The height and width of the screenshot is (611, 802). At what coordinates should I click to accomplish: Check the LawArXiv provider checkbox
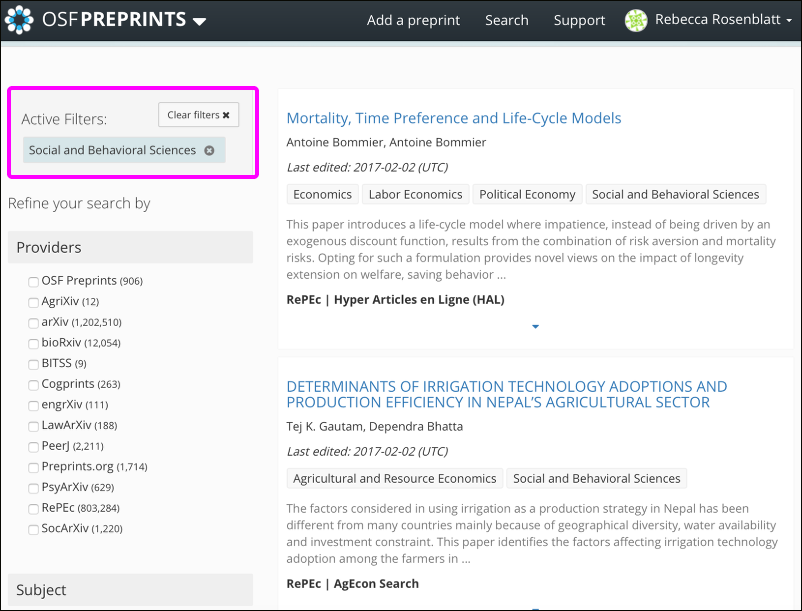tap(33, 426)
